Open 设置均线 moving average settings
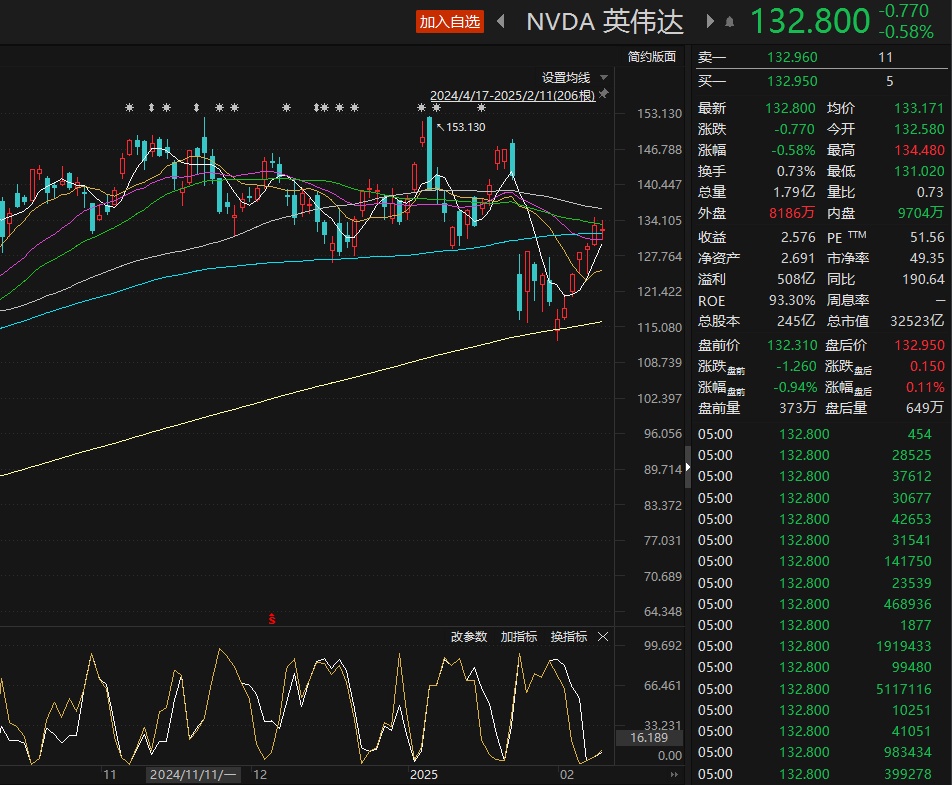The height and width of the screenshot is (785, 952). 565,78
